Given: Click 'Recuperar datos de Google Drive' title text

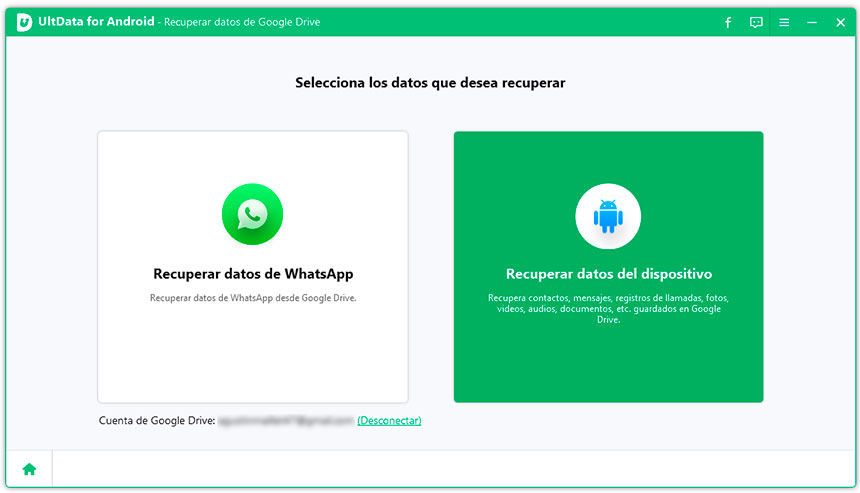Looking at the screenshot, I should (242, 22).
